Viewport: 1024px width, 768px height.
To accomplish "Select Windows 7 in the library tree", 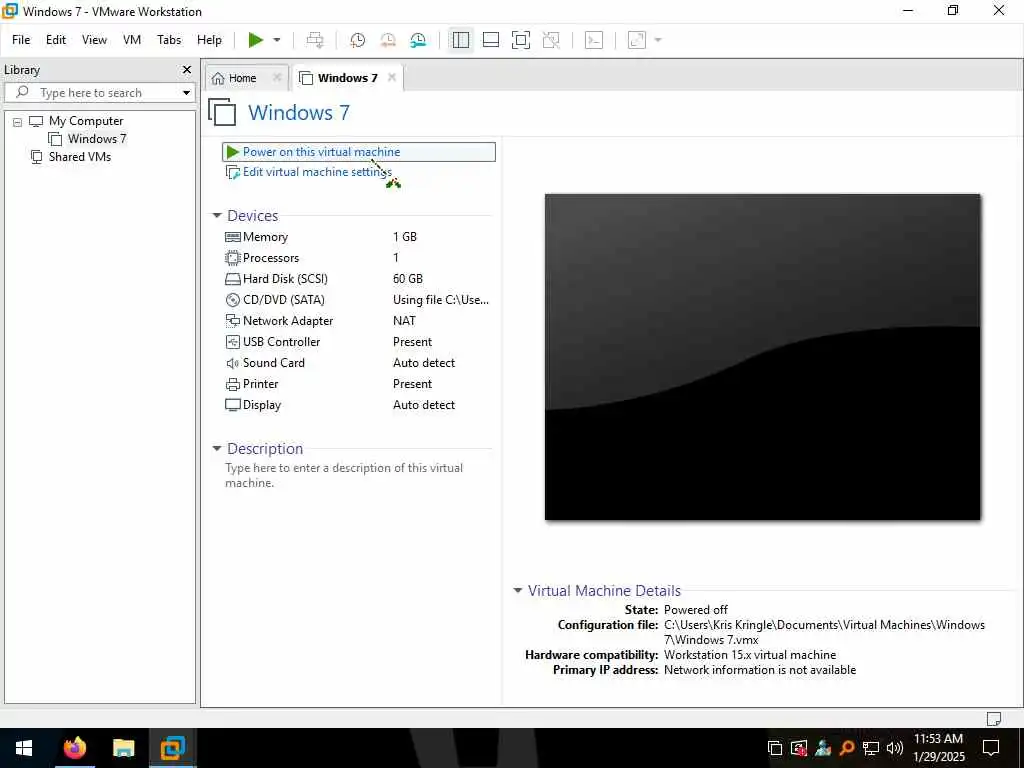I will (x=97, y=138).
